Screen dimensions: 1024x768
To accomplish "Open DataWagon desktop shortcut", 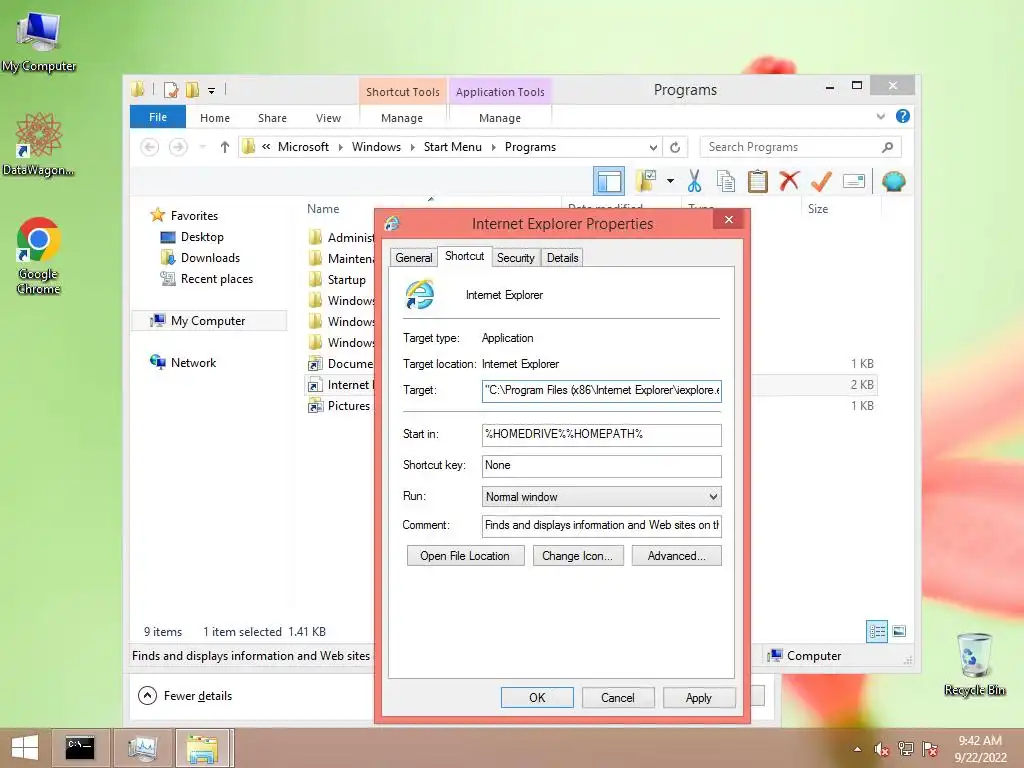I will click(38, 144).
